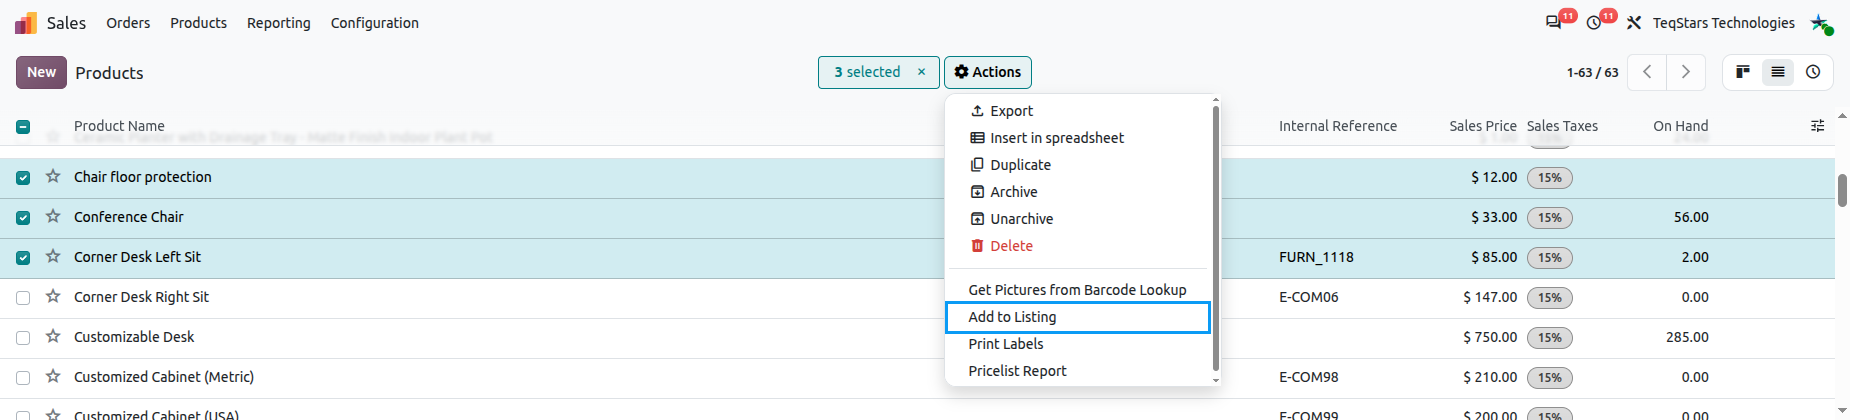Click the product list vertical scrollbar
The image size is (1850, 420).
(x=1842, y=190)
